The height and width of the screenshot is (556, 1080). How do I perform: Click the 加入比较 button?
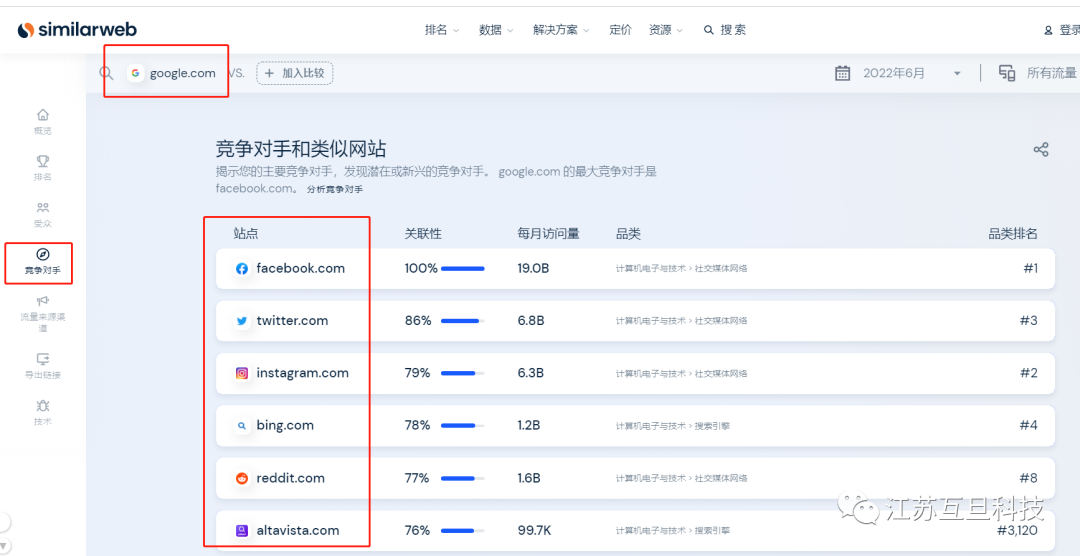tap(295, 73)
